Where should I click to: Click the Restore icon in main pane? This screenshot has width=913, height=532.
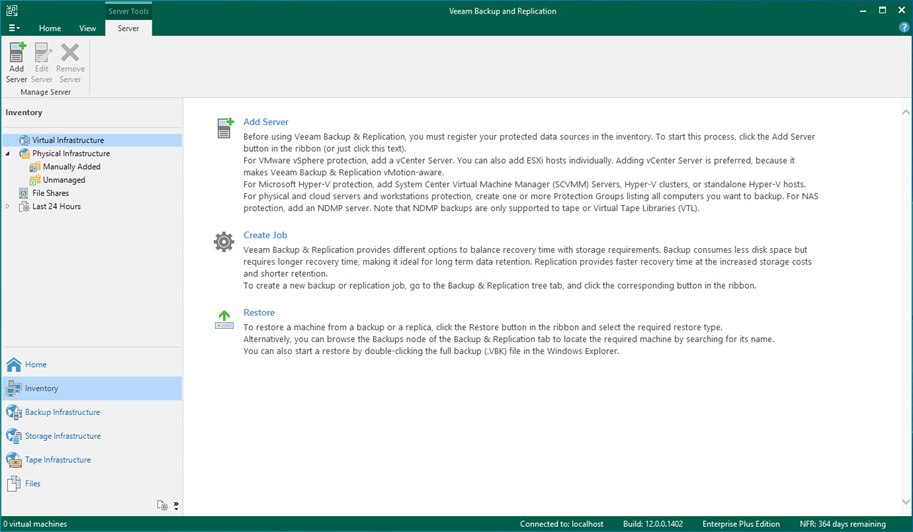coord(224,319)
